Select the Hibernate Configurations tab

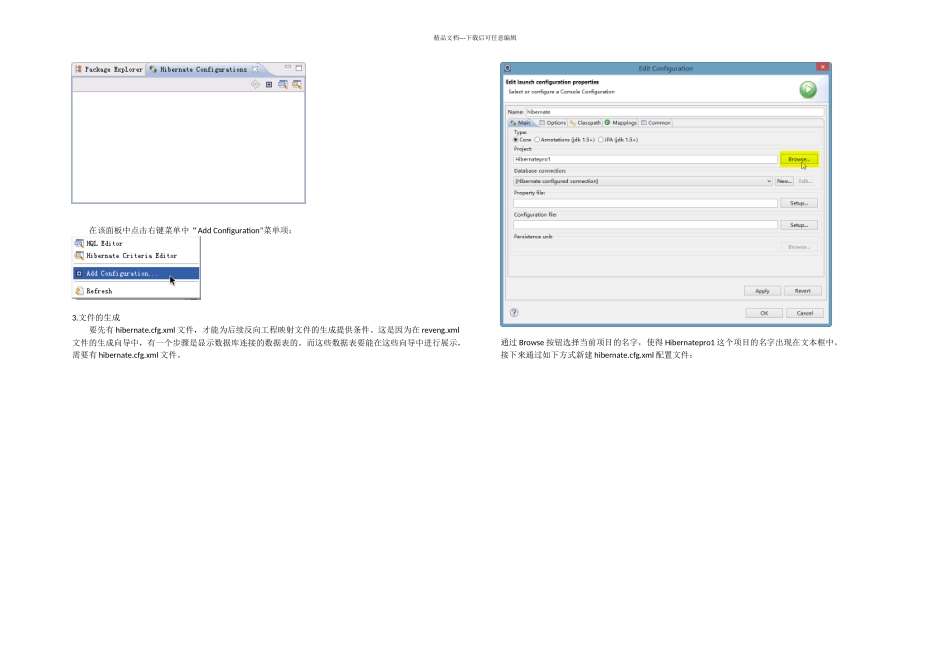click(x=204, y=69)
